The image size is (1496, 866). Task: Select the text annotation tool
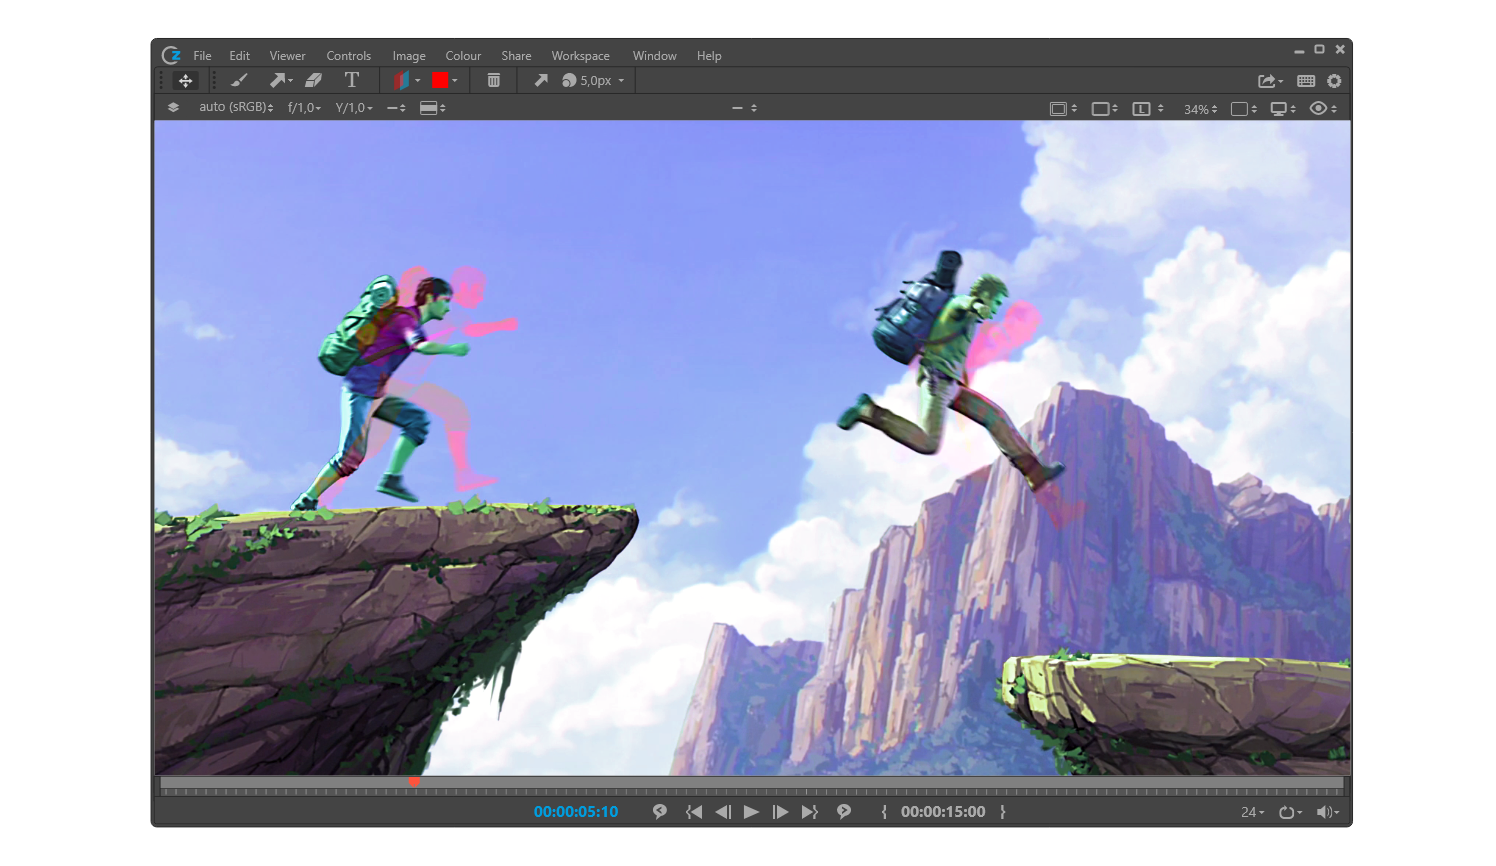pos(351,80)
